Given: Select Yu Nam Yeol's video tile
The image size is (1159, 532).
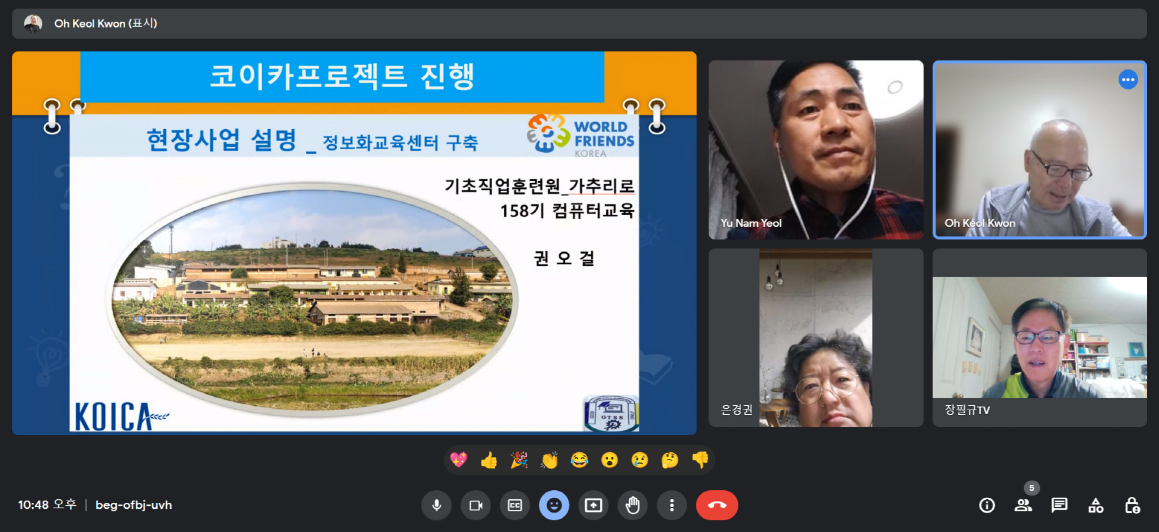Looking at the screenshot, I should [816, 150].
